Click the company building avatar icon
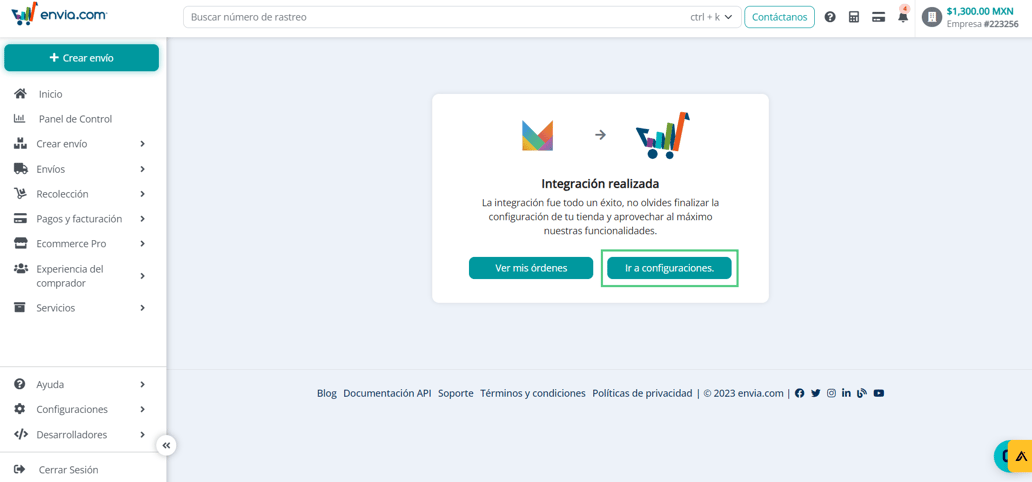Screen dimensions: 1032x482 tap(932, 17)
